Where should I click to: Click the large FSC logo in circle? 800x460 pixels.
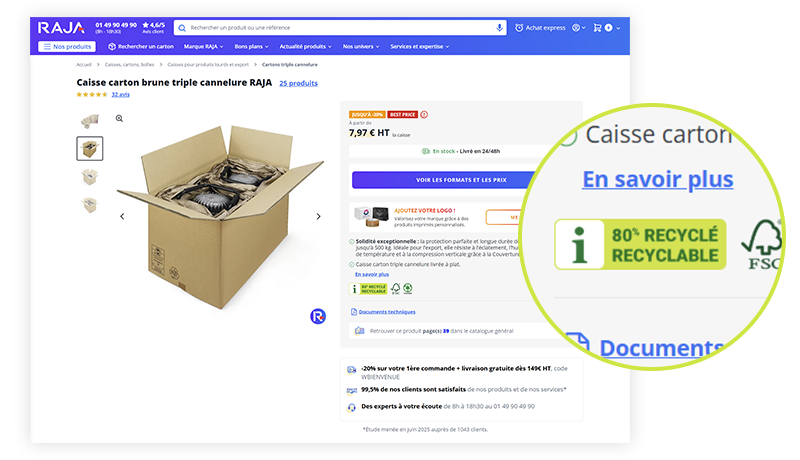coord(761,244)
